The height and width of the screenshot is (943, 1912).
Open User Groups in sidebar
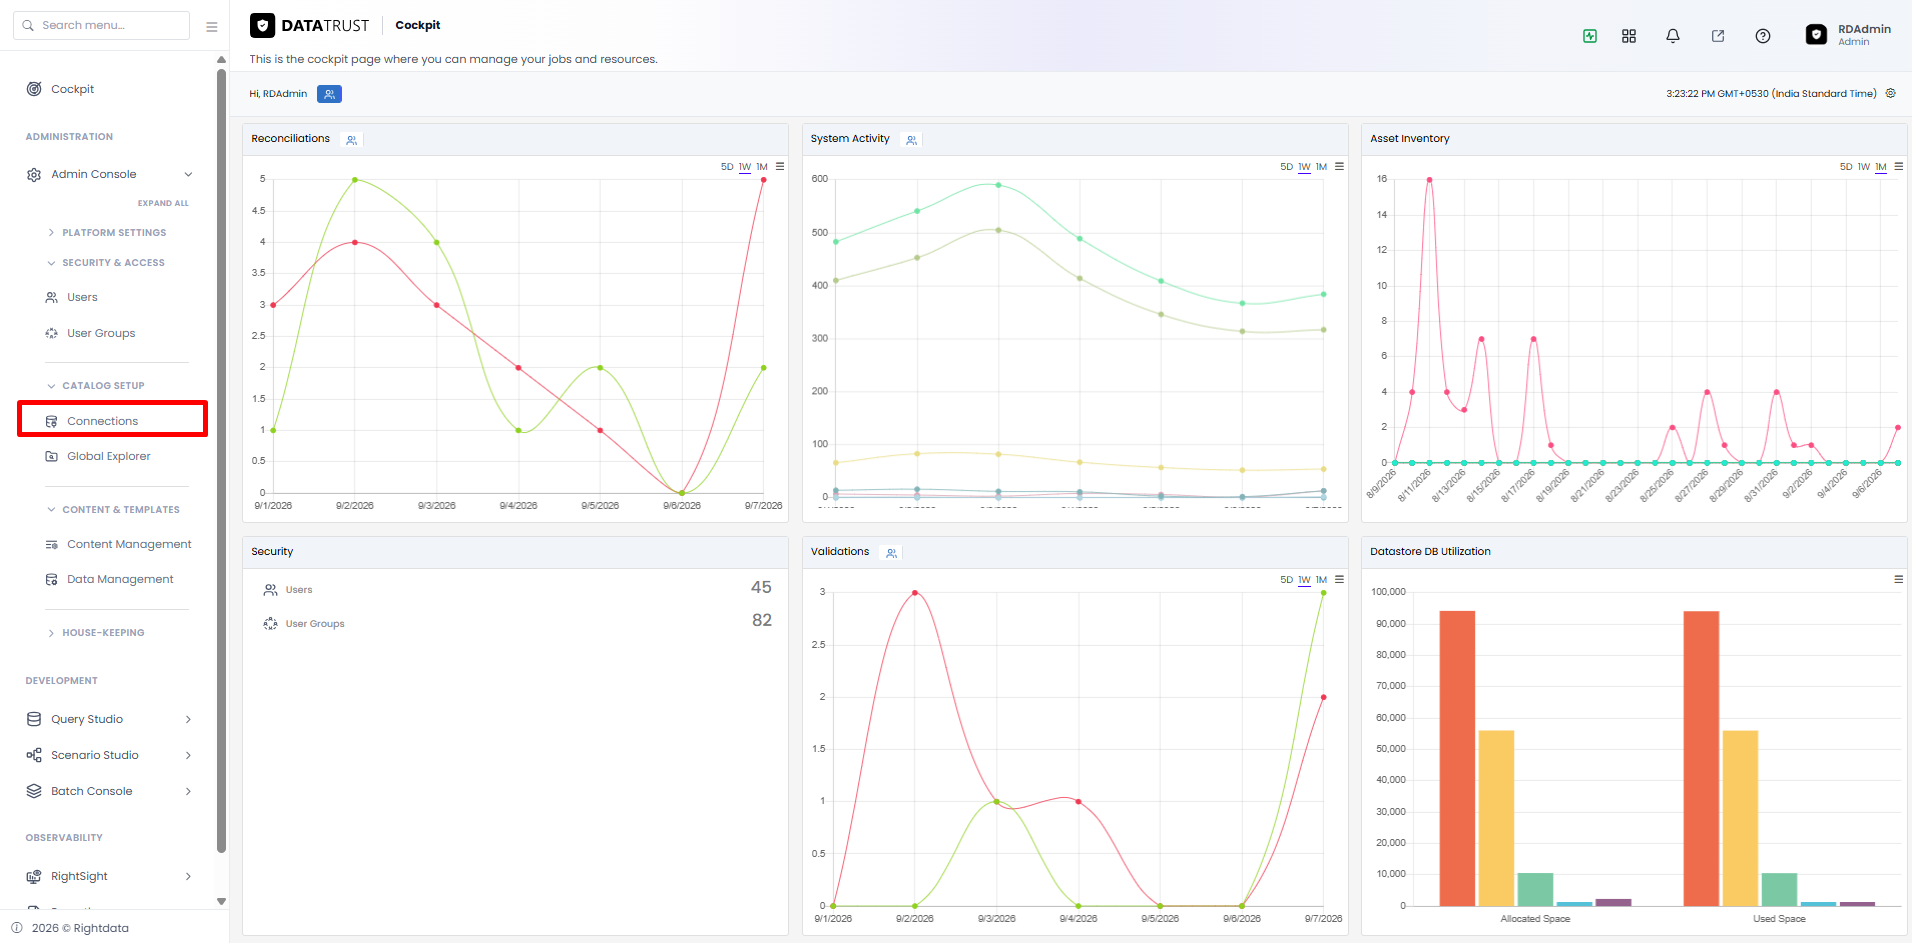[90, 334]
